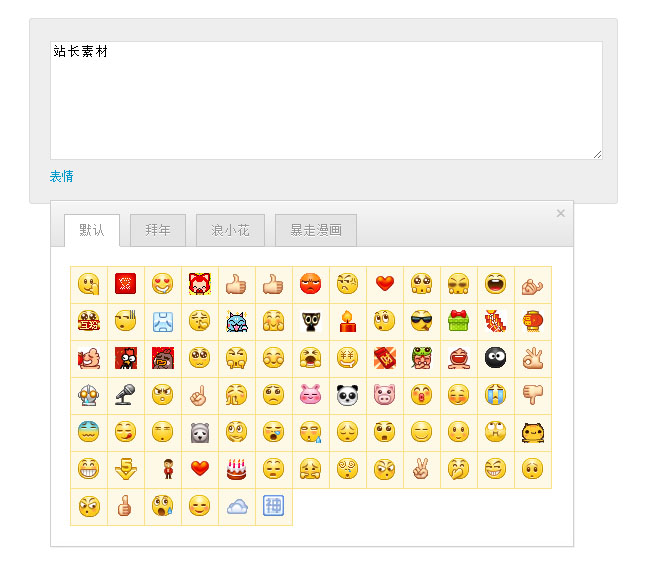Image resolution: width=647 pixels, height=566 pixels.
Task: Switch to the 默认 emoji tab
Action: coord(92,230)
